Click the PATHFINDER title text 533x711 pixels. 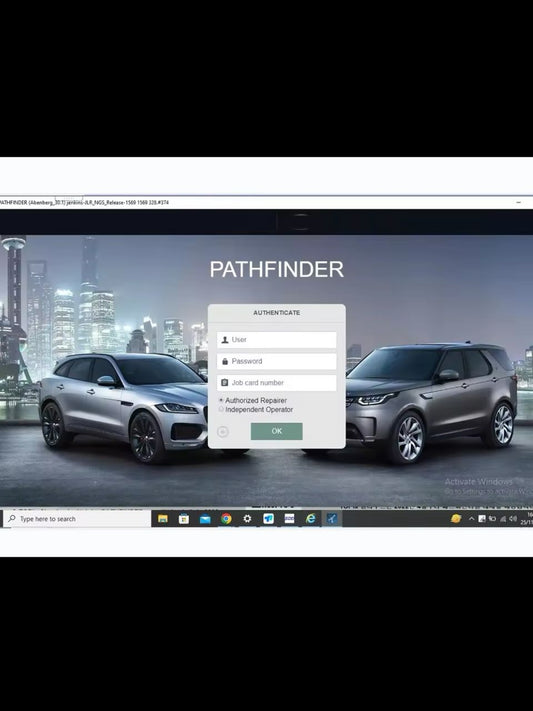pyautogui.click(x=277, y=269)
